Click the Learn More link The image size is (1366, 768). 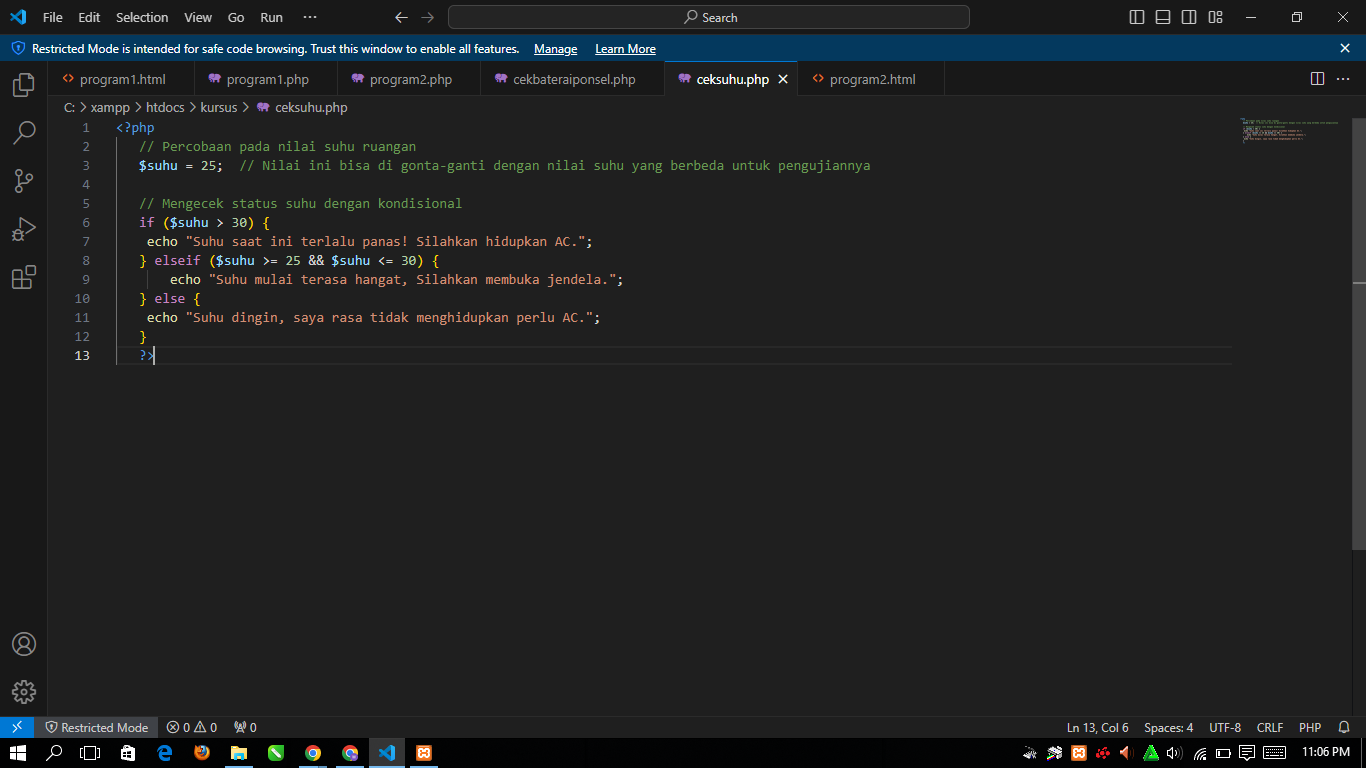(x=625, y=49)
